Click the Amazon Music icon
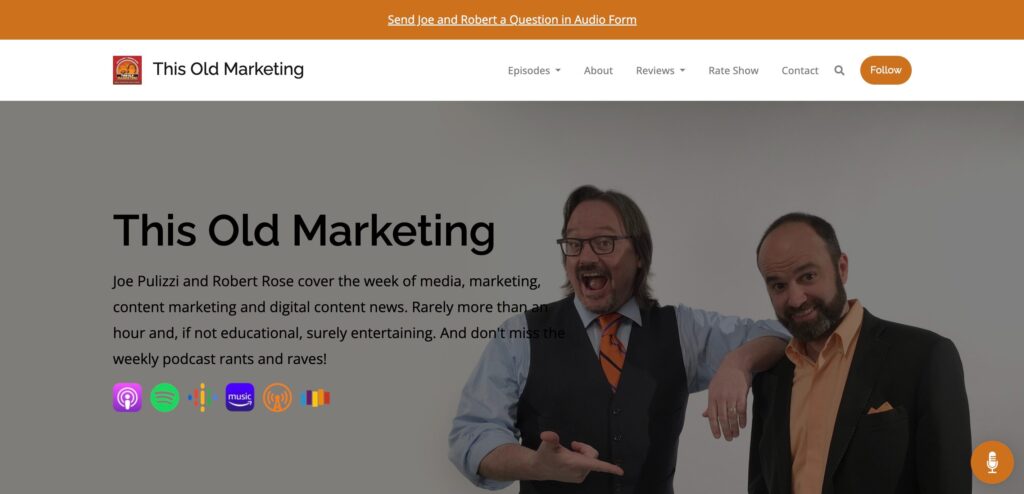The height and width of the screenshot is (494, 1024). pos(240,397)
